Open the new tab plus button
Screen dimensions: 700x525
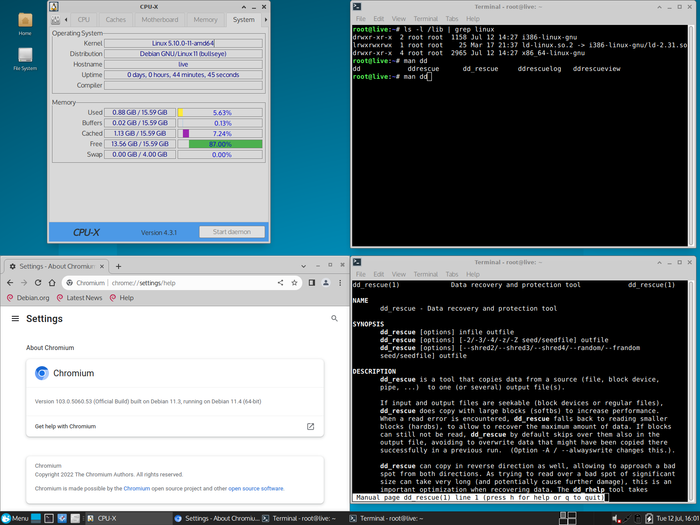[119, 267]
